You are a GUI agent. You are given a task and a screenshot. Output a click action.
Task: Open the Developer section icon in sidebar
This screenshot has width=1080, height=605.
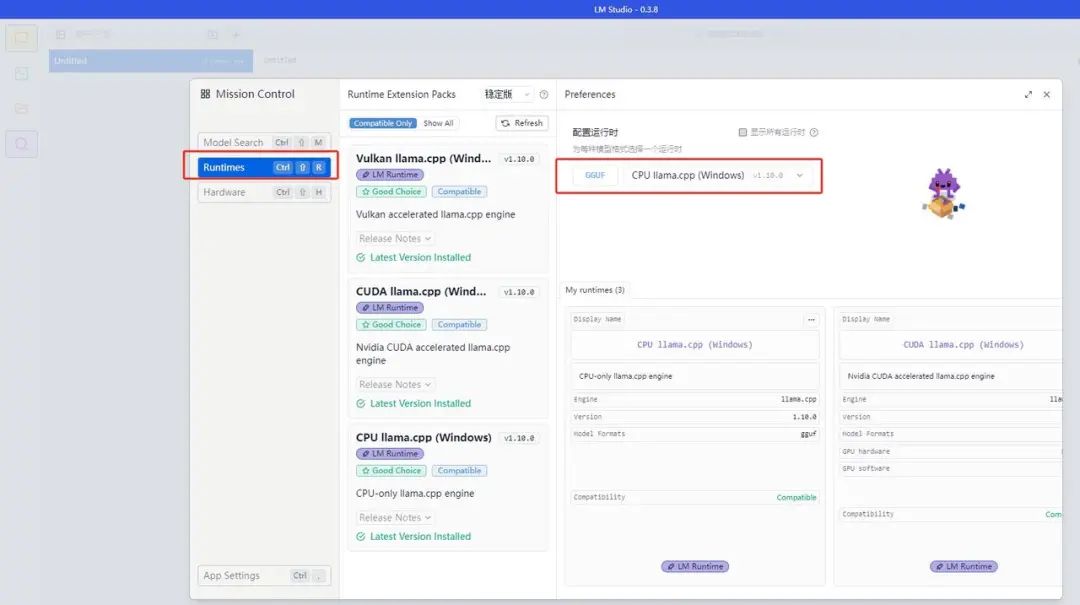(x=21, y=74)
